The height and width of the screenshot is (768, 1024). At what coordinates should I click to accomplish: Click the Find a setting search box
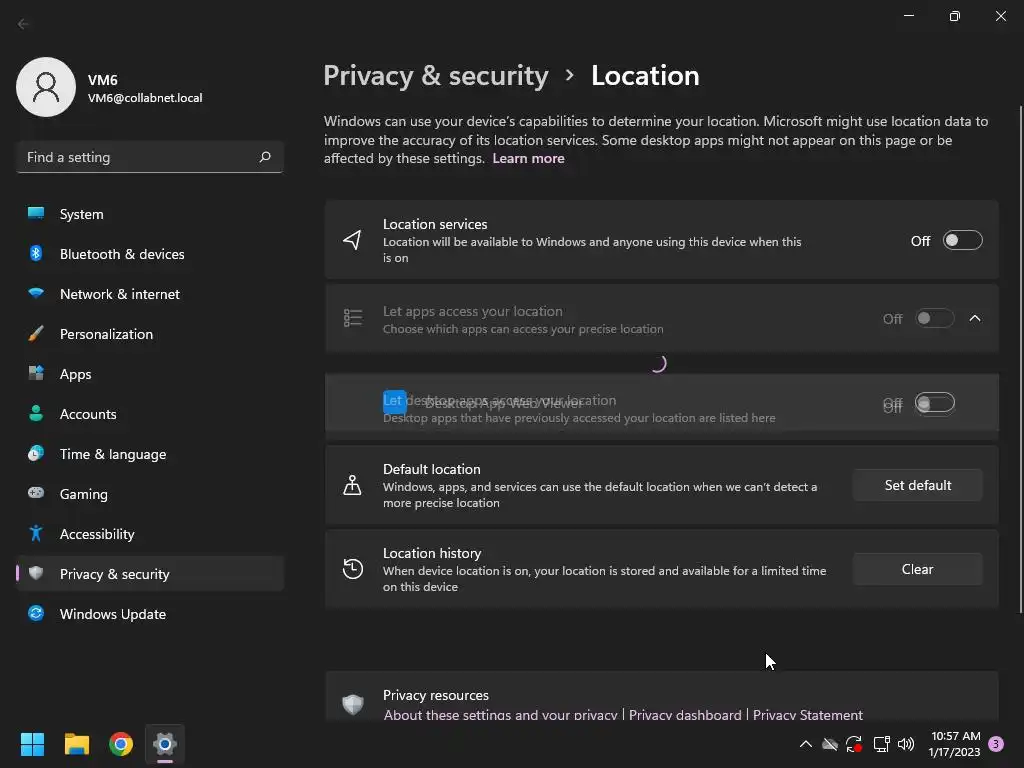pos(138,157)
